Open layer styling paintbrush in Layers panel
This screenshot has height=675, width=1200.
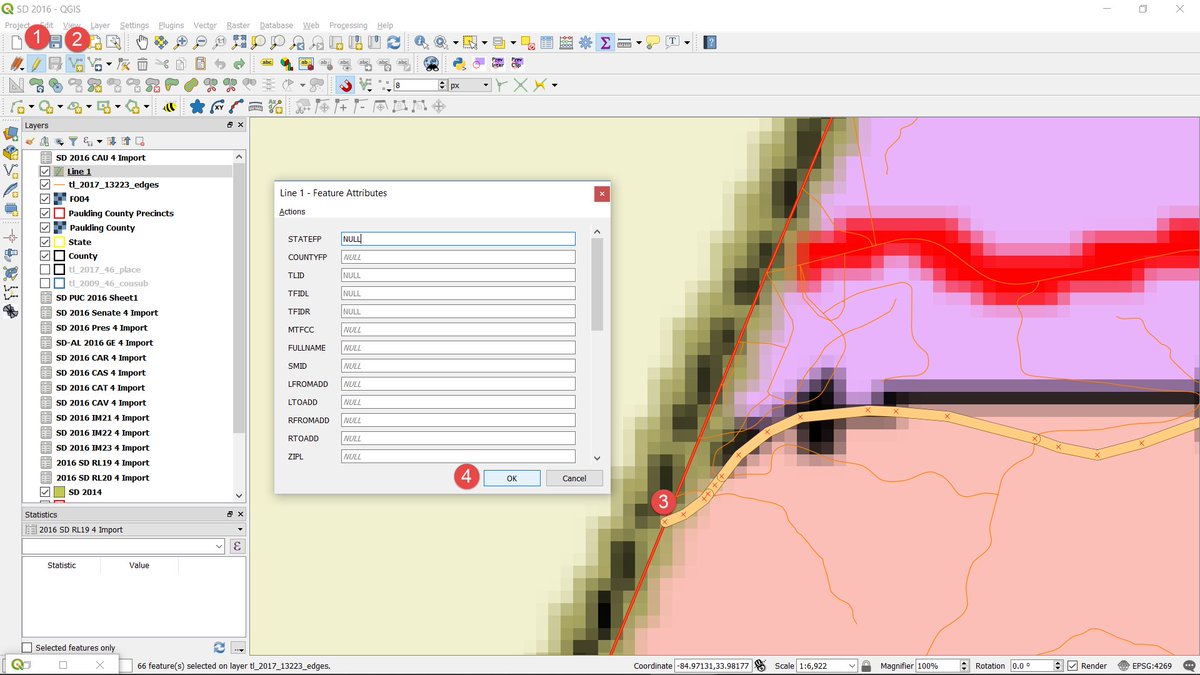pyautogui.click(x=30, y=141)
